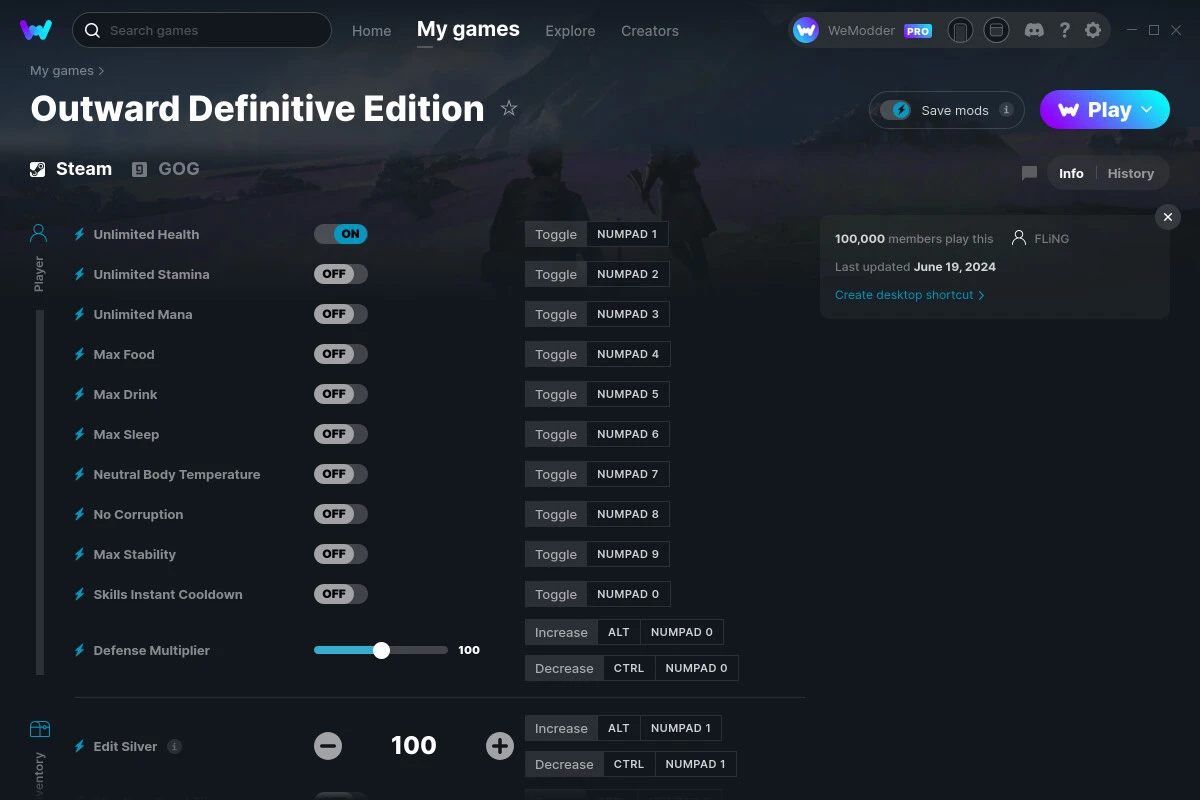The width and height of the screenshot is (1200, 800).
Task: Switch to the History tab
Action: point(1130,172)
